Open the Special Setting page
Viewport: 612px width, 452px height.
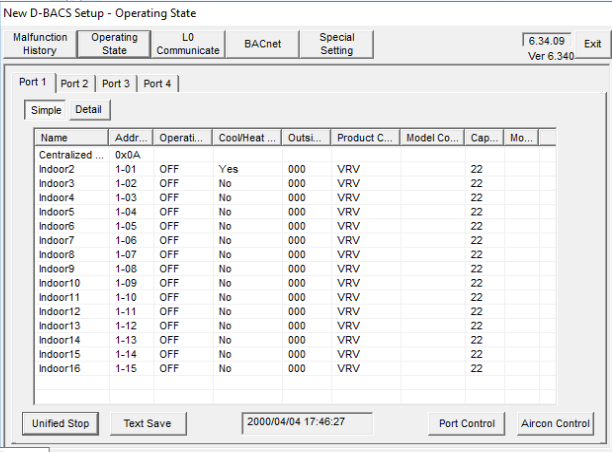coord(337,44)
